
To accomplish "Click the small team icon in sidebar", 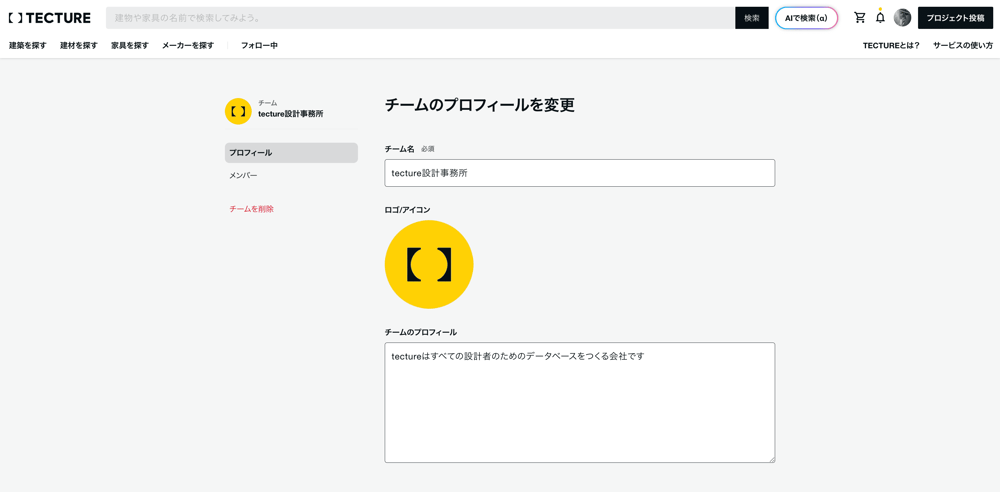I will (238, 111).
